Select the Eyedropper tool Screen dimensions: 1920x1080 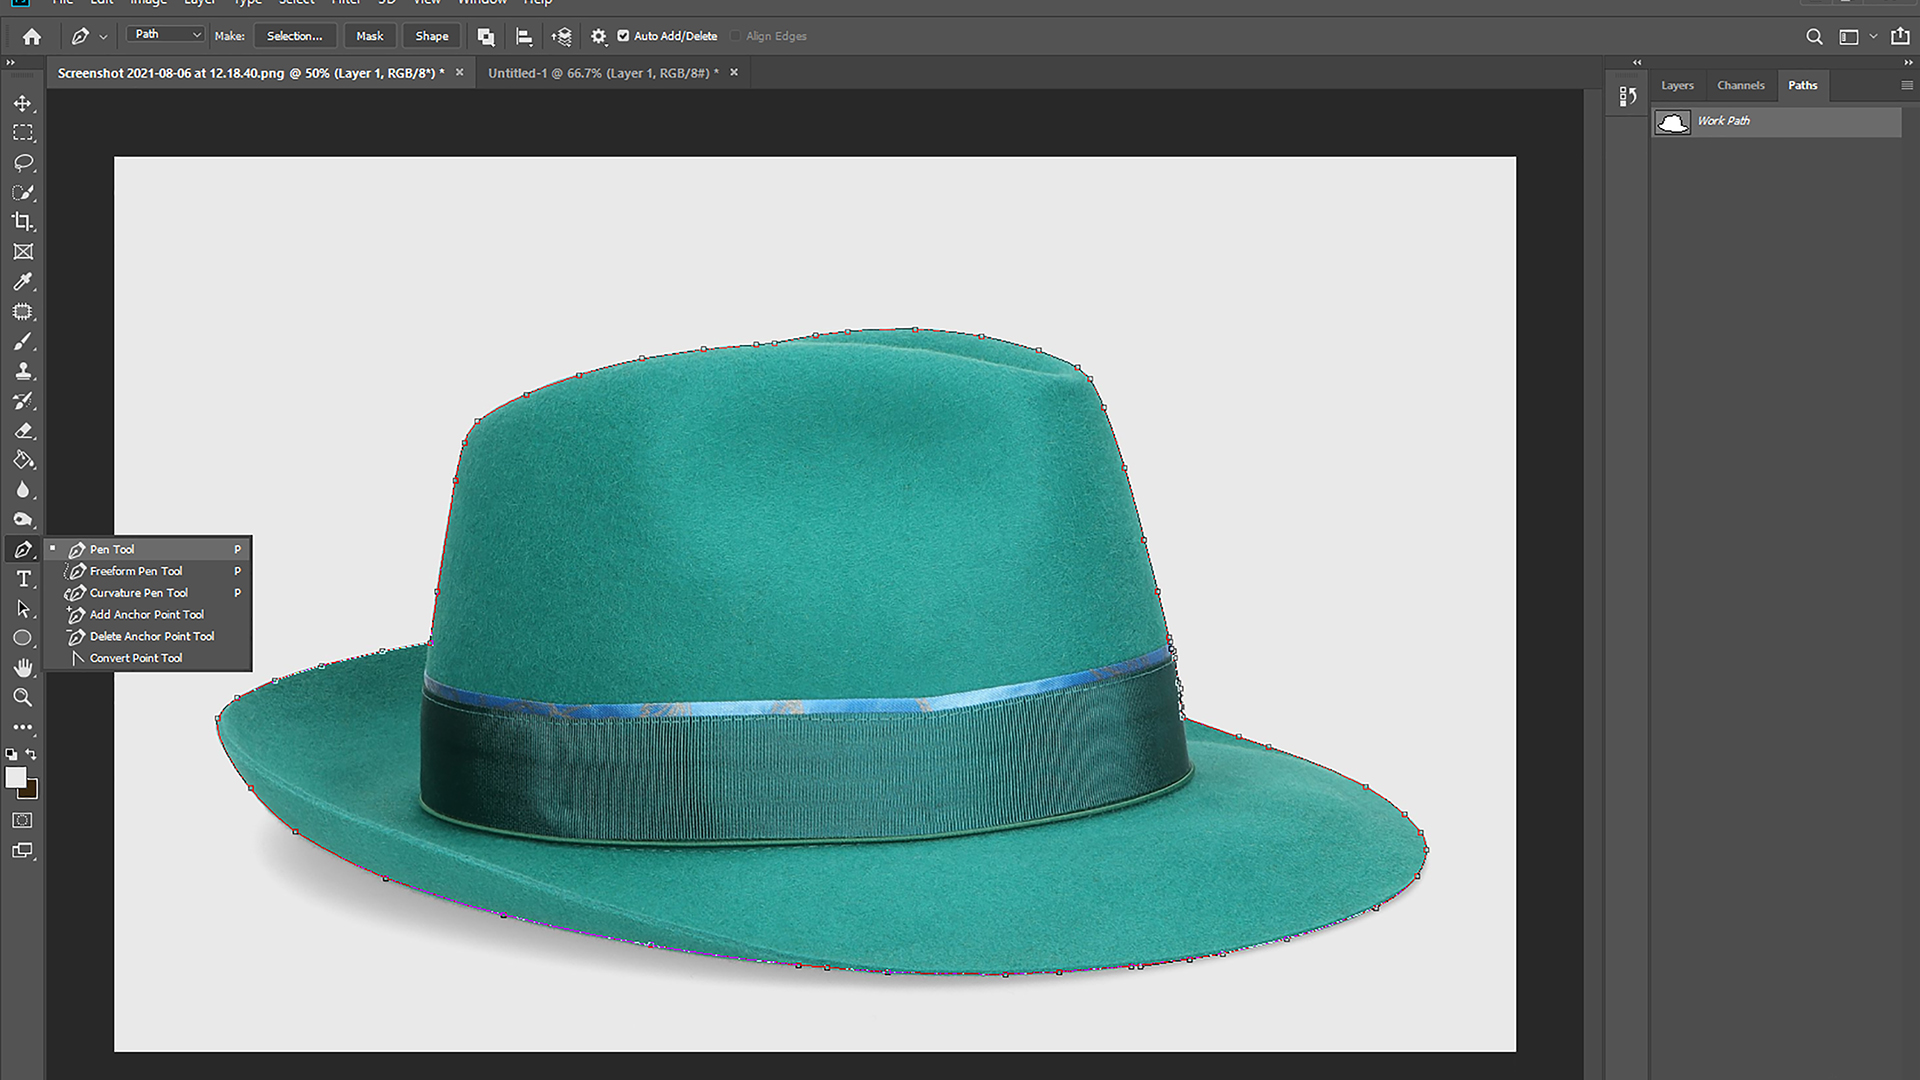23,282
